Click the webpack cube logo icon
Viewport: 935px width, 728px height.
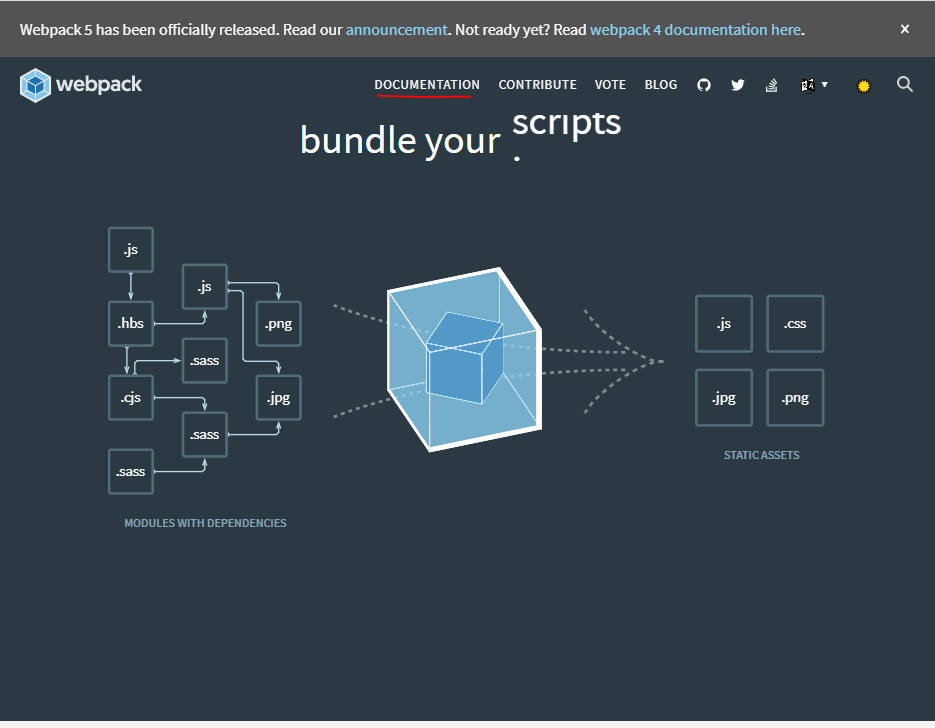click(x=35, y=85)
